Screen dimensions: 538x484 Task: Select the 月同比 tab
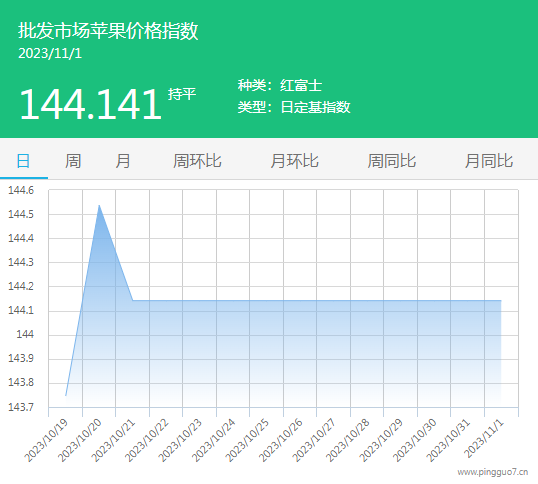point(489,161)
